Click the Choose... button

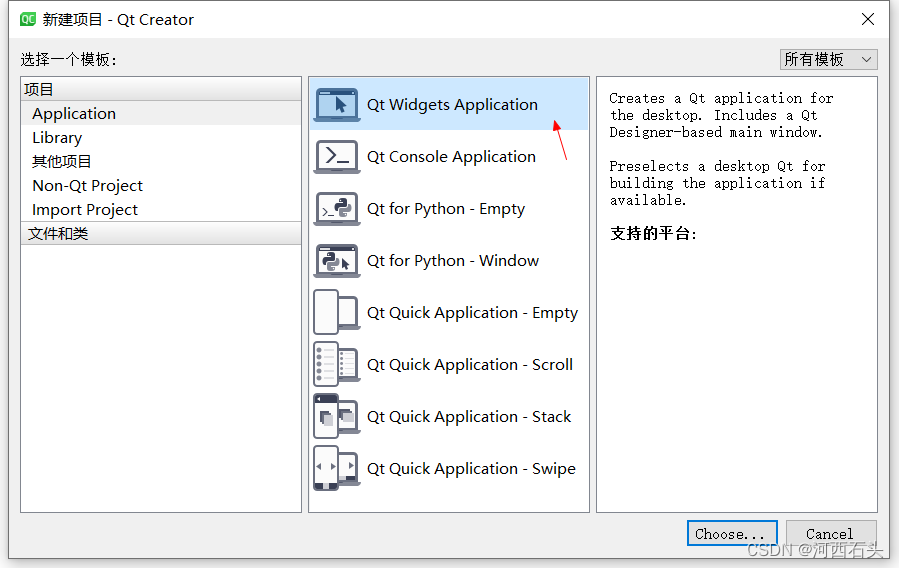tap(732, 534)
